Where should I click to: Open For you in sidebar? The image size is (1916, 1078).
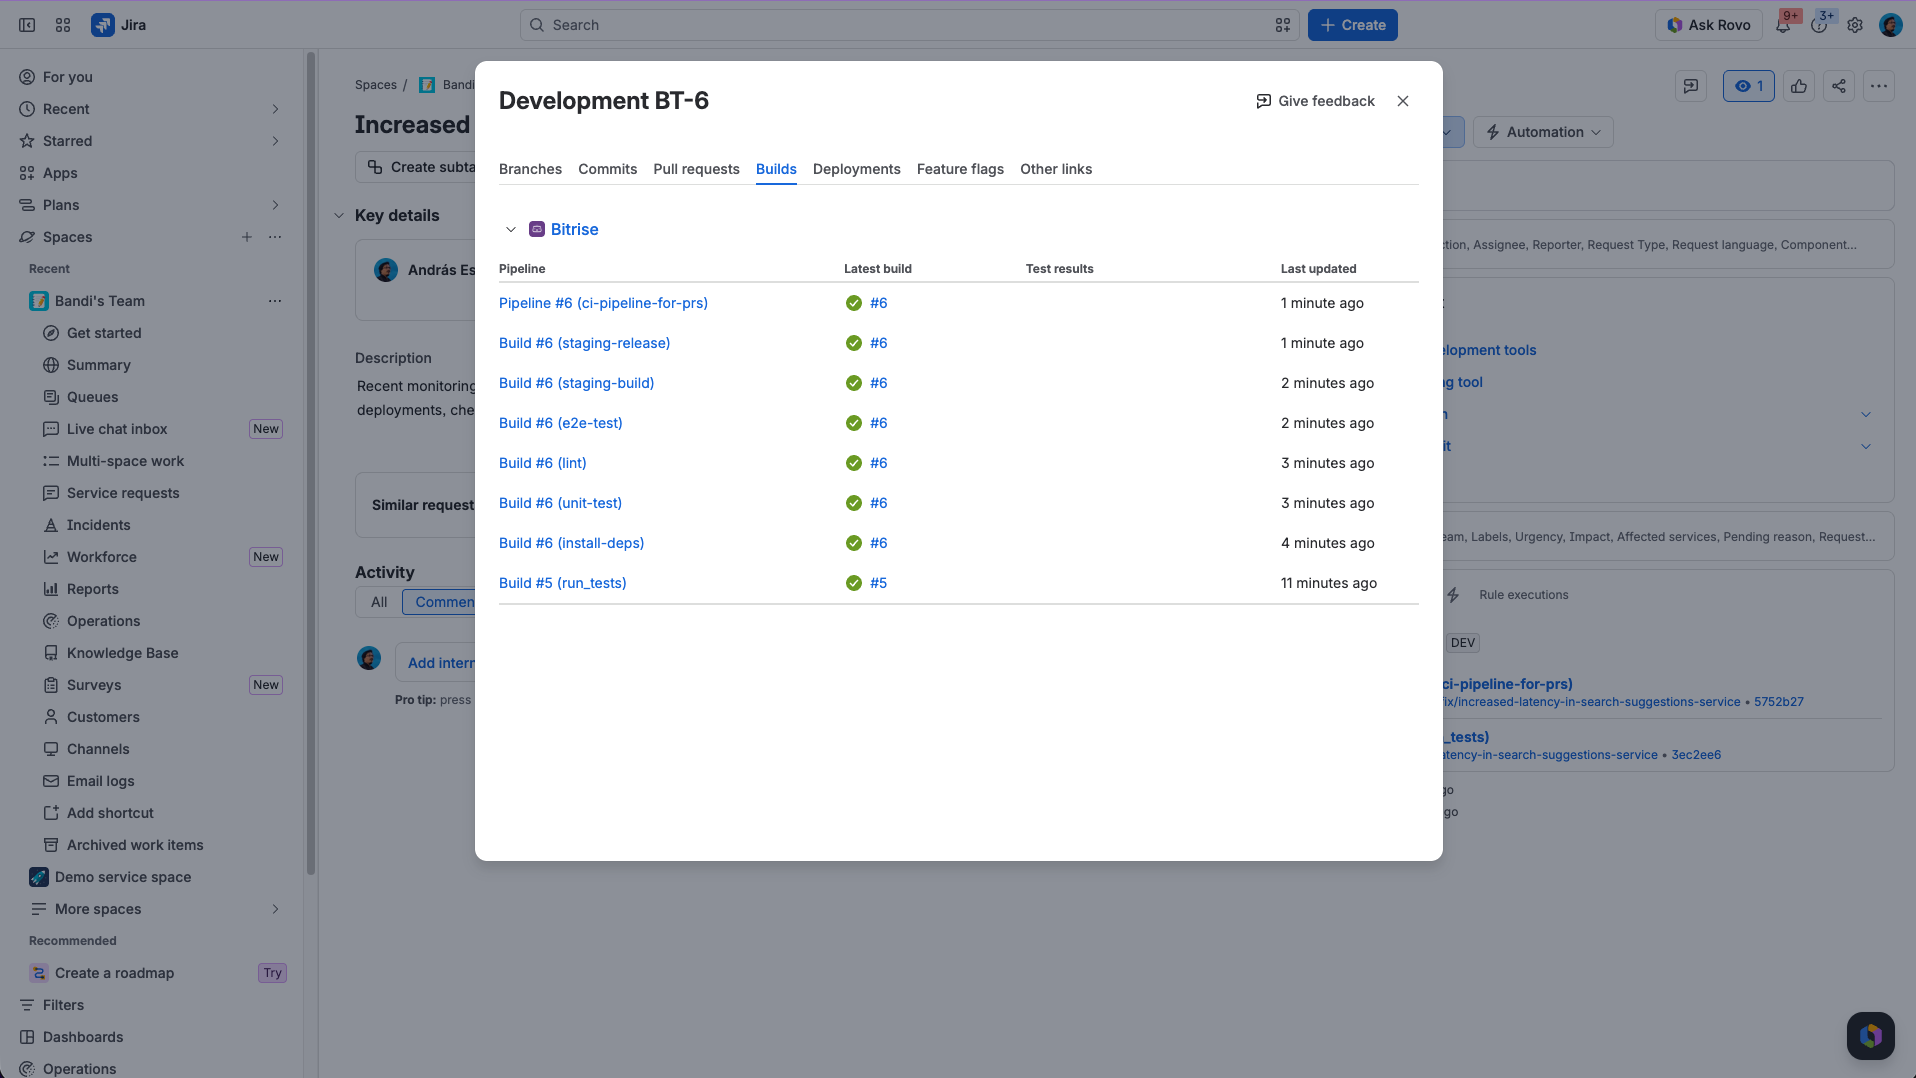[67, 77]
